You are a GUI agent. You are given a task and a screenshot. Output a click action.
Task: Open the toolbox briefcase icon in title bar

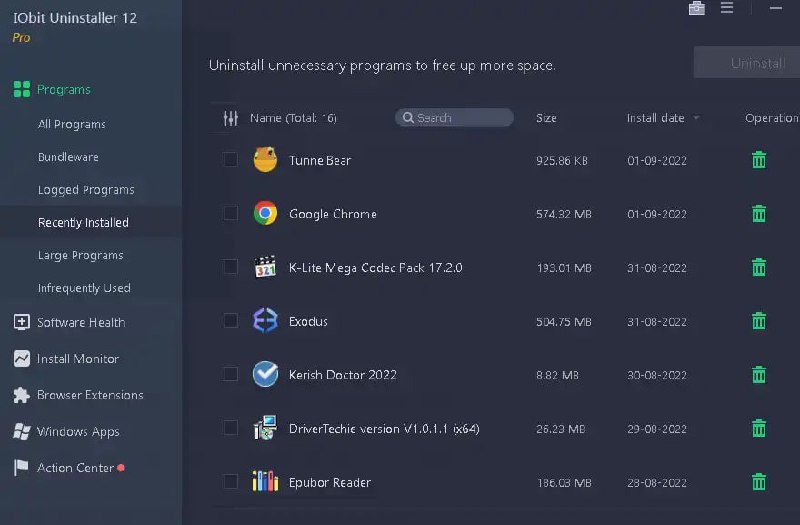[696, 8]
